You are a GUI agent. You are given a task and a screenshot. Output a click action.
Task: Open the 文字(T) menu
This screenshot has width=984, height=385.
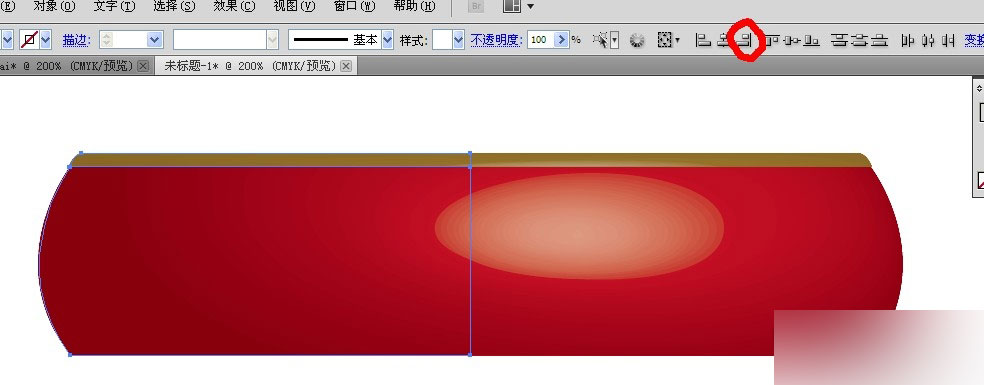point(114,6)
